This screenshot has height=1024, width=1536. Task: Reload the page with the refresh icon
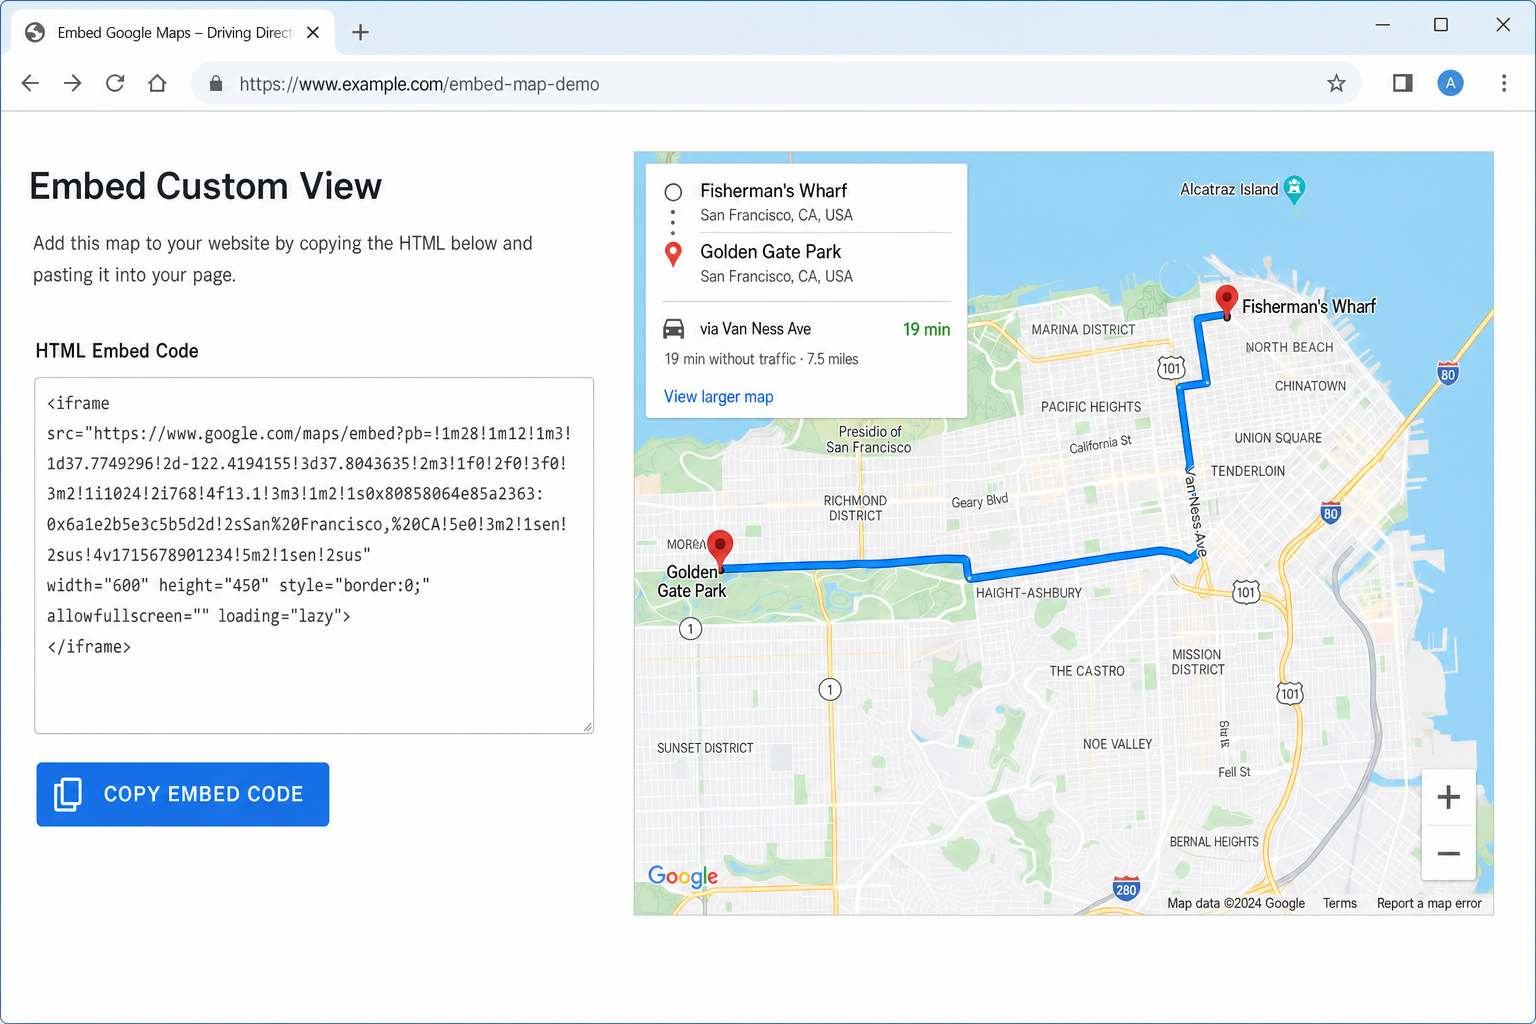[x=115, y=83]
